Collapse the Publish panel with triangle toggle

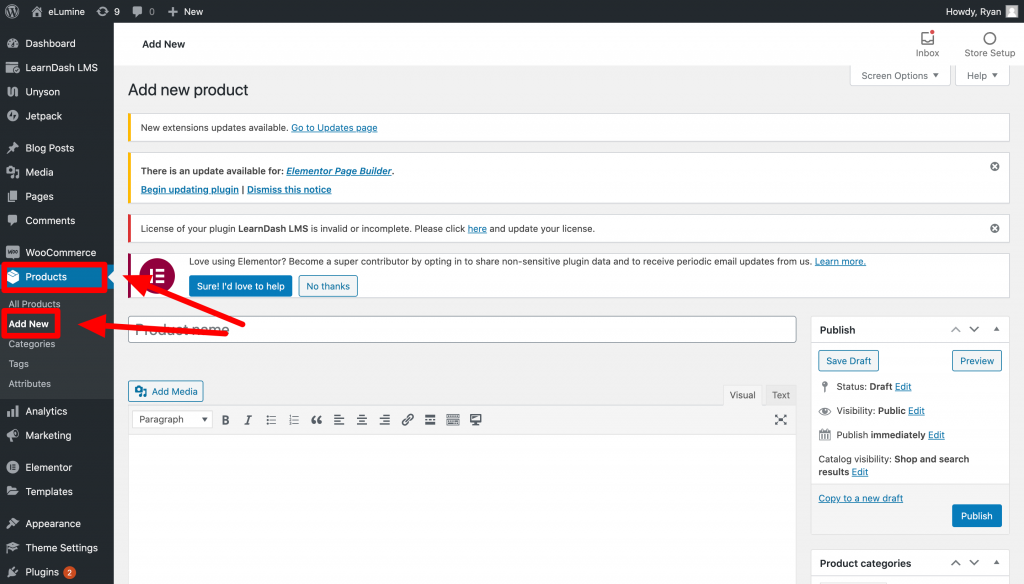tap(996, 329)
